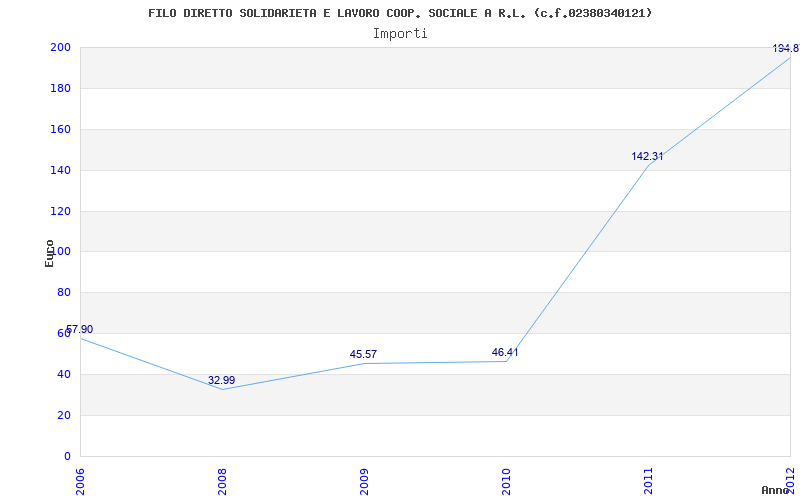Click the chart title FILO DIRETTO SOLIDARIETA
The width and height of the screenshot is (800, 500).
400,13
